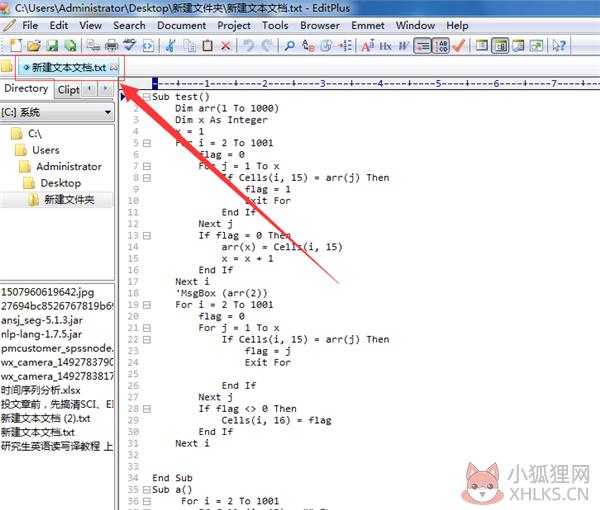Save the file with the floppy disk icon

[x=52, y=46]
